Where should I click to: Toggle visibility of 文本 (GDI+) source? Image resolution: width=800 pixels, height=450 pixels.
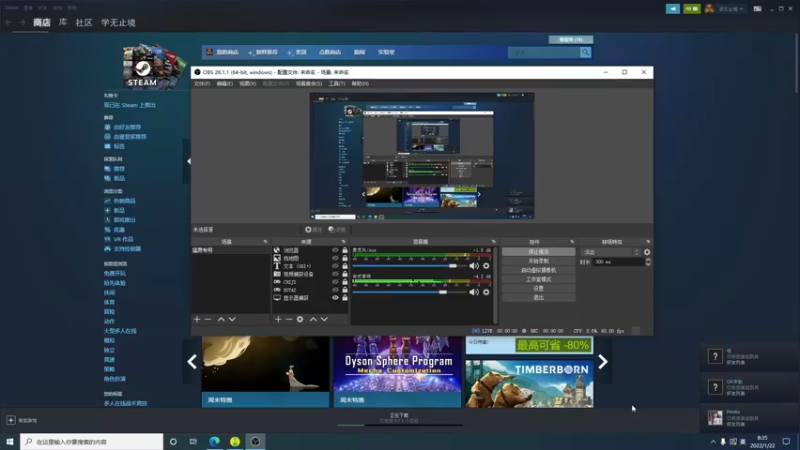(x=335, y=266)
